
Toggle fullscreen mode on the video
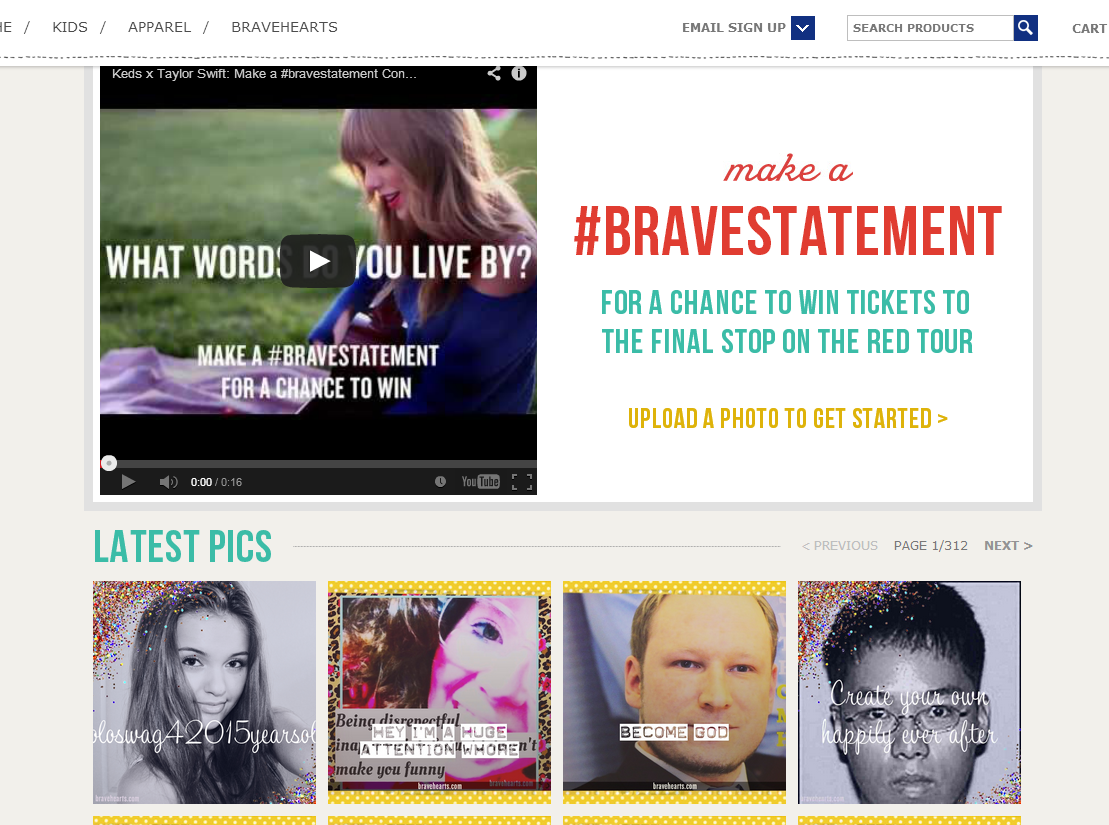[x=522, y=482]
